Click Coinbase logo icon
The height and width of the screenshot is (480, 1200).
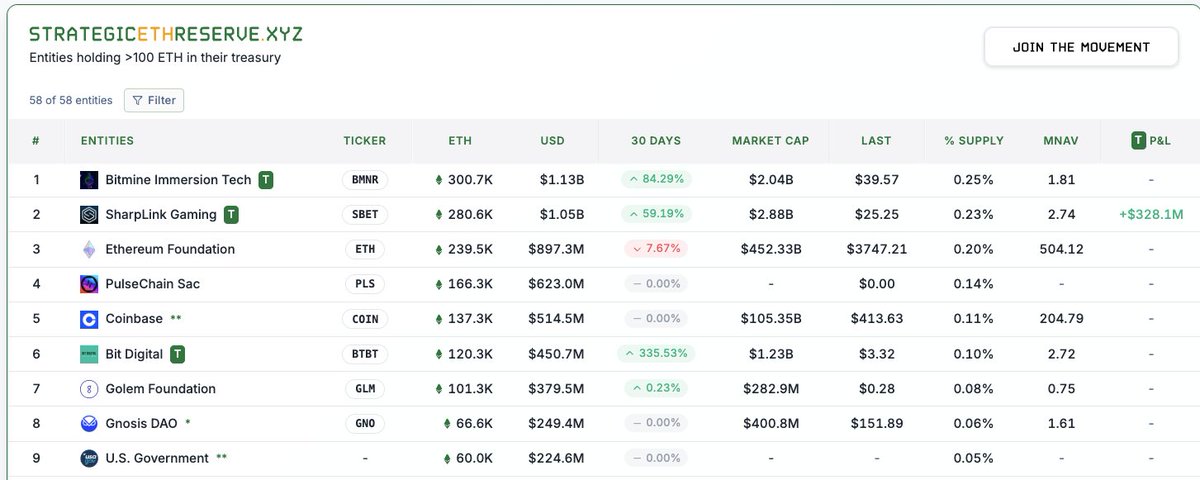point(88,319)
